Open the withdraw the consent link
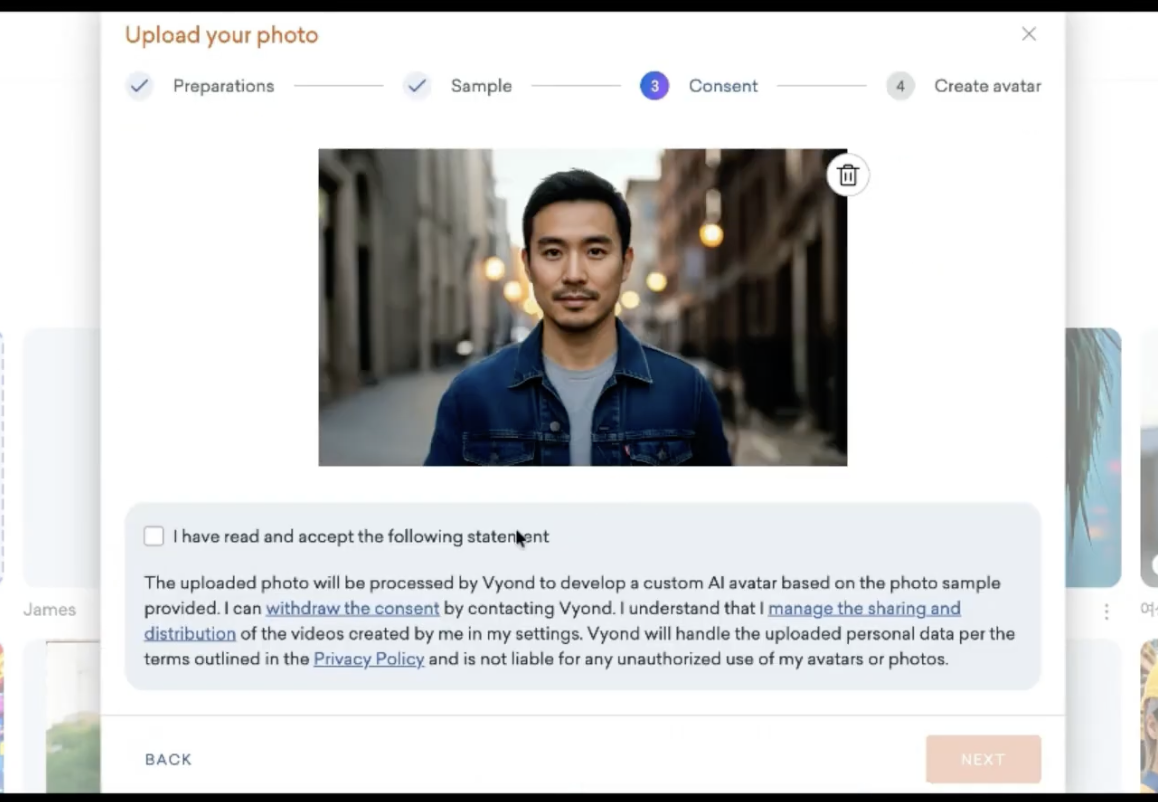Viewport: 1158px width, 802px height. point(352,608)
